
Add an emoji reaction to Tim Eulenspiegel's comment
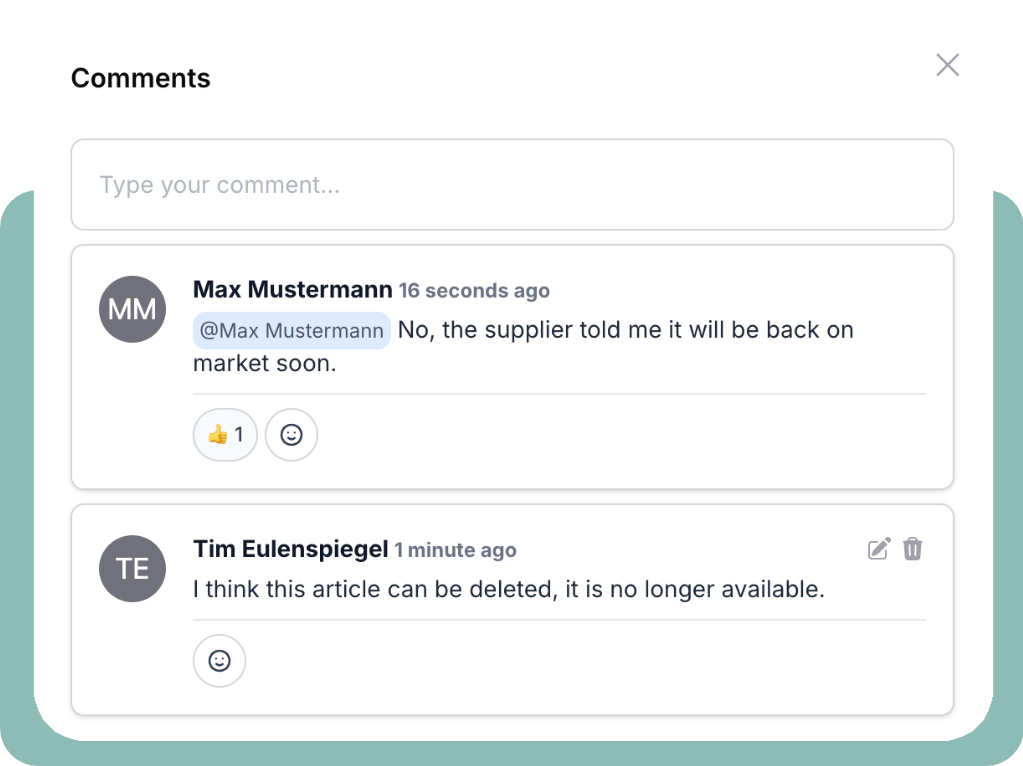[x=219, y=661]
